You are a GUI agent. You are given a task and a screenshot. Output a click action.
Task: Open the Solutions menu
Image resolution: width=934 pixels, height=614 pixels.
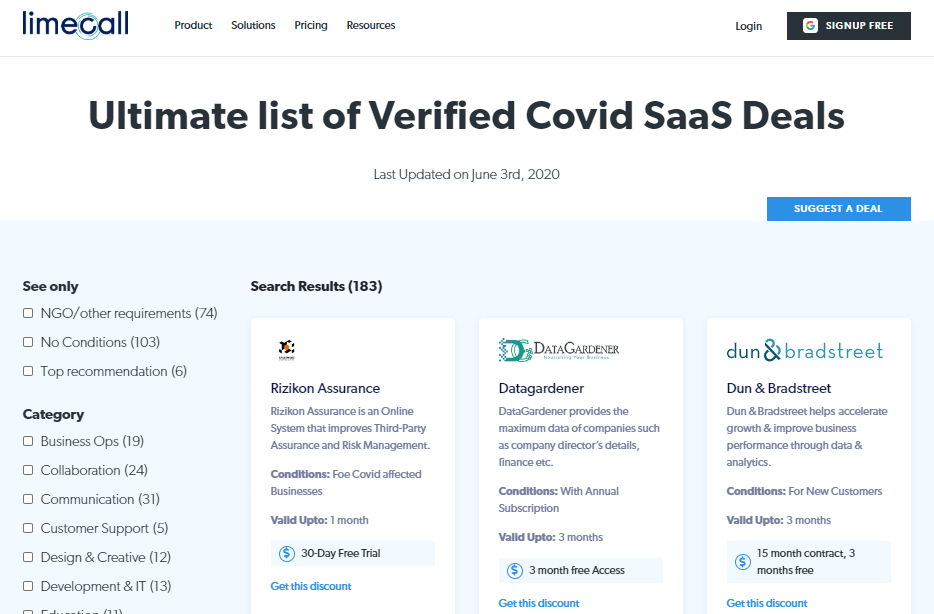[253, 26]
